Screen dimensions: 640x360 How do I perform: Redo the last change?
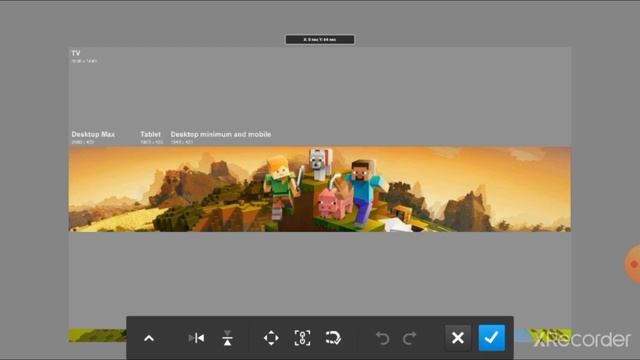(x=409, y=338)
